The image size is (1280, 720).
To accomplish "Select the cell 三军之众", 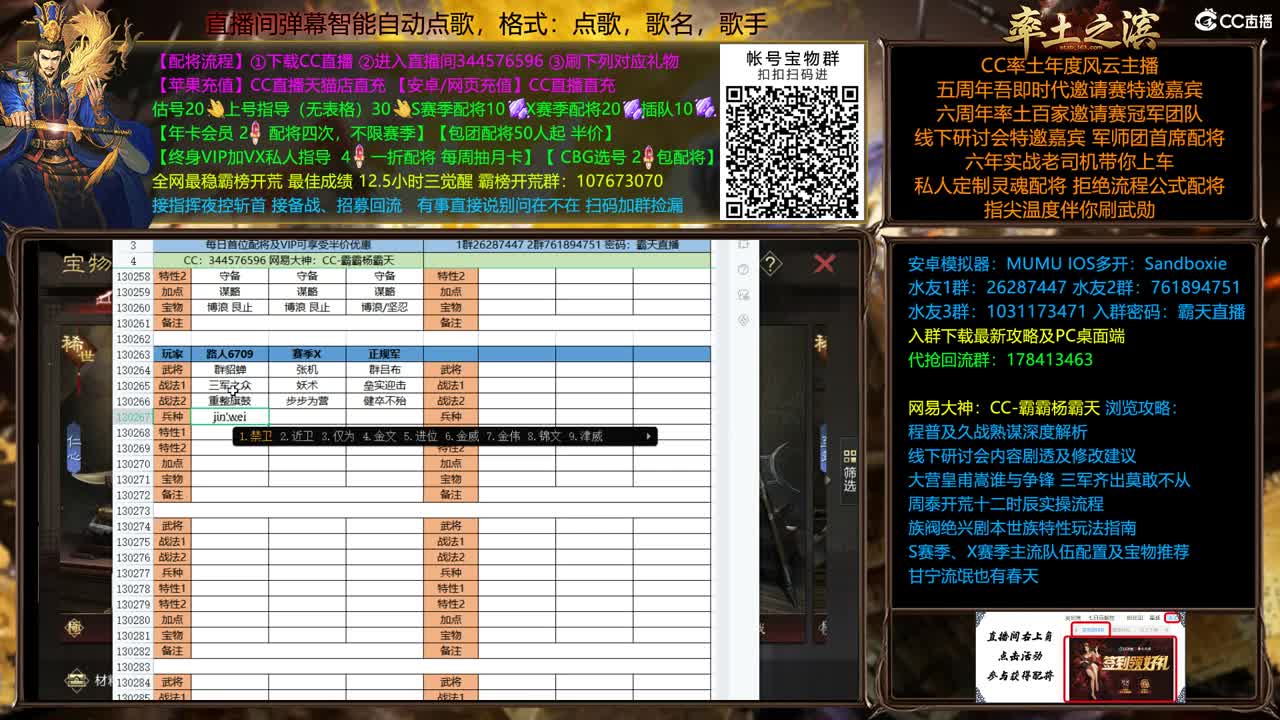I will (229, 385).
